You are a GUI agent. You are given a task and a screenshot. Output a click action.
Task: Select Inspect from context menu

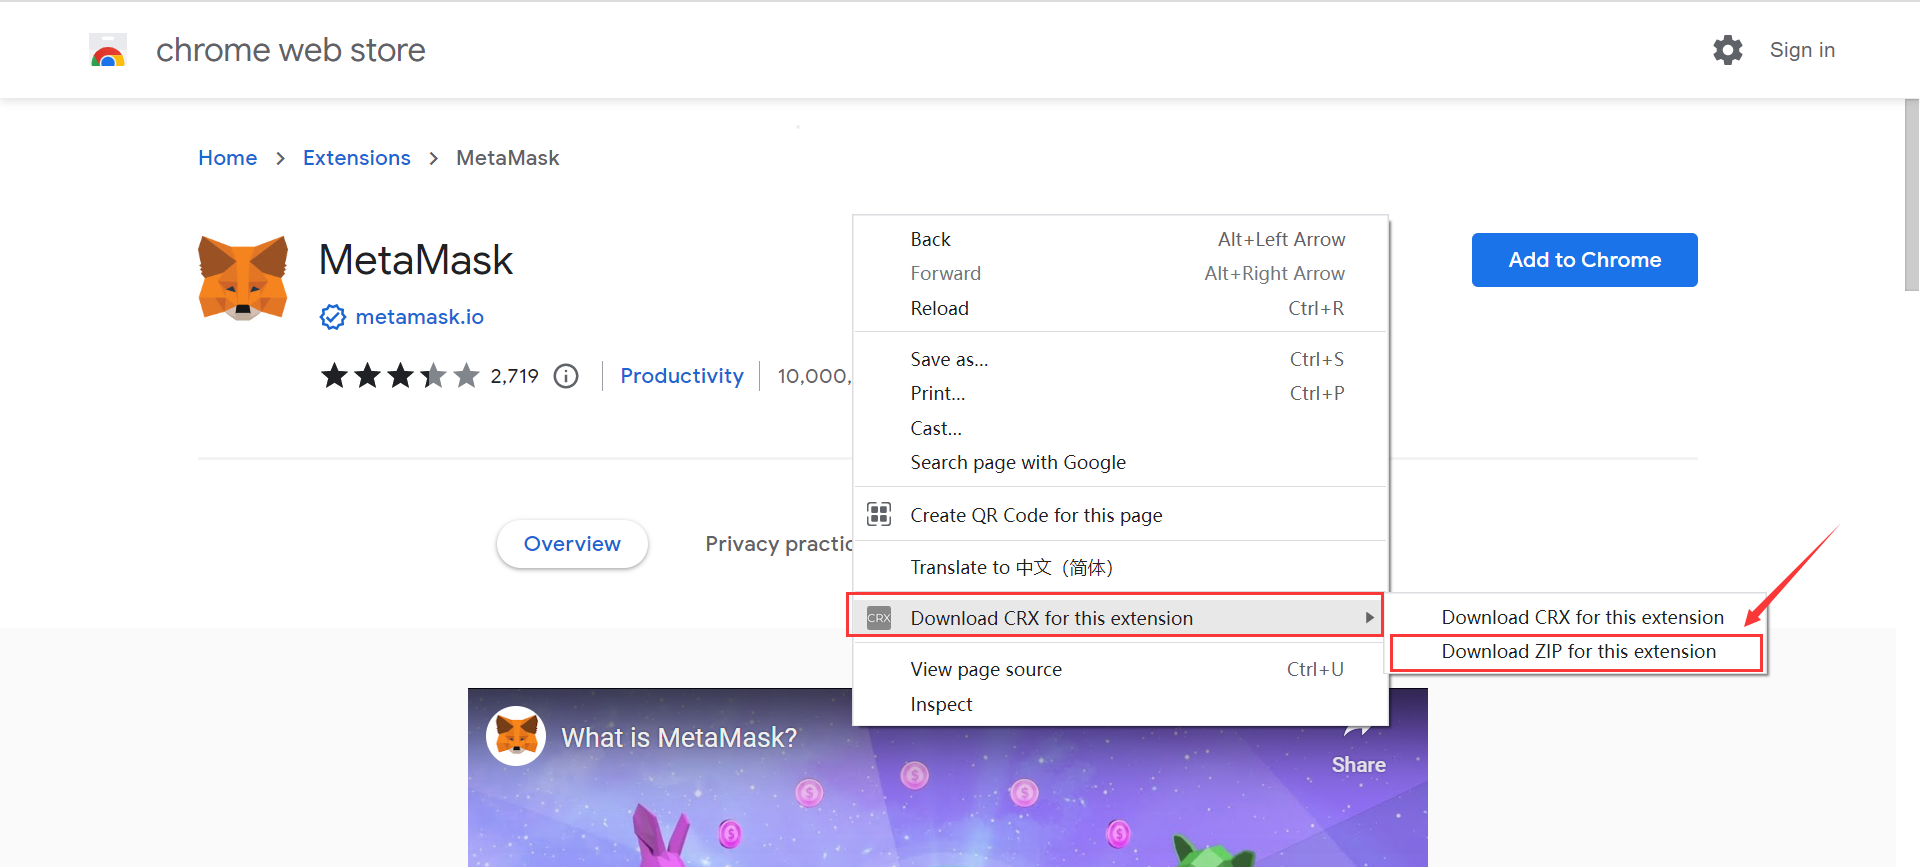click(1120, 704)
